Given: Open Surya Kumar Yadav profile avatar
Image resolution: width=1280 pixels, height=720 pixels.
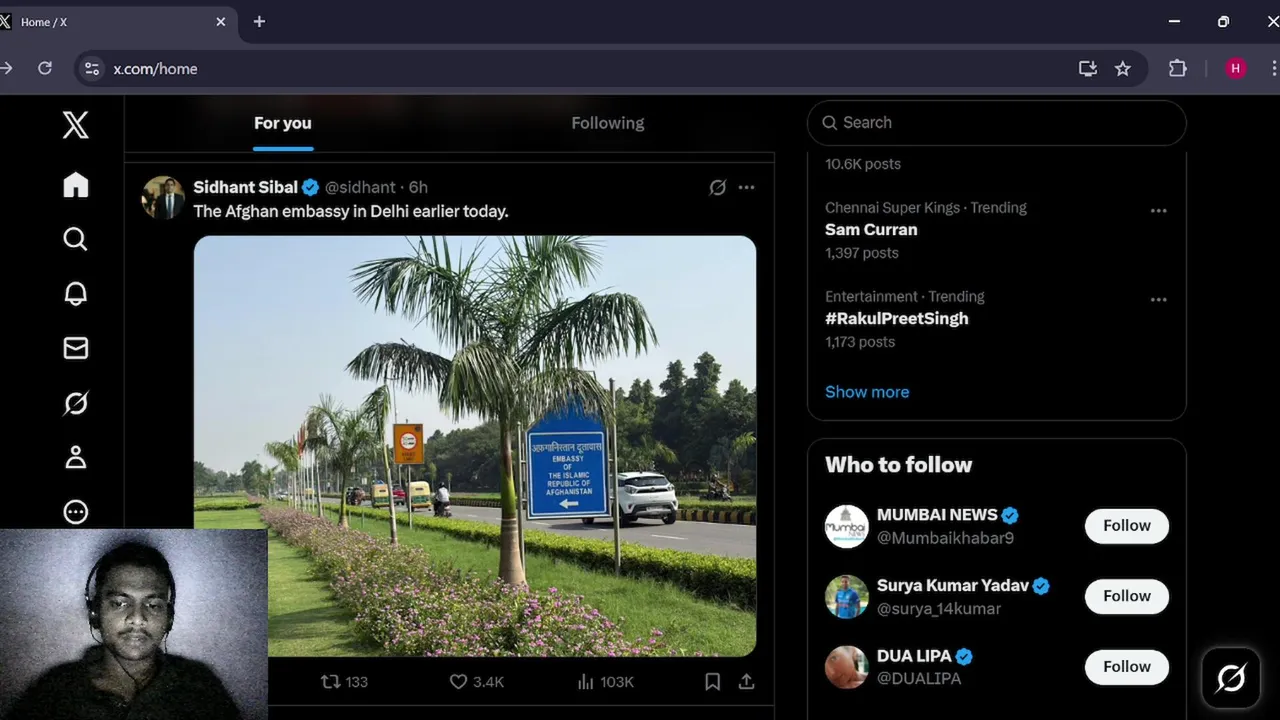Looking at the screenshot, I should click(846, 597).
